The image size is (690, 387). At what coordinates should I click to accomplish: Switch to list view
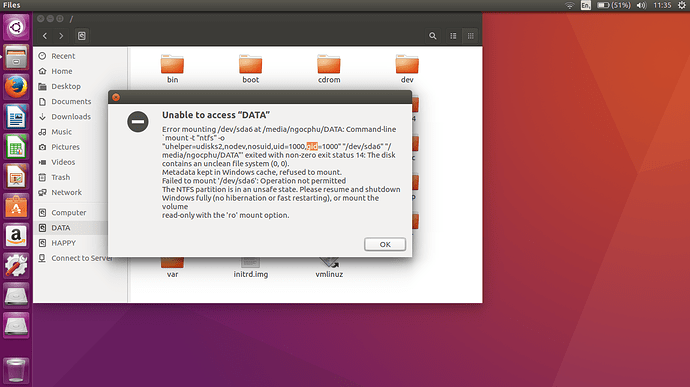(x=453, y=36)
